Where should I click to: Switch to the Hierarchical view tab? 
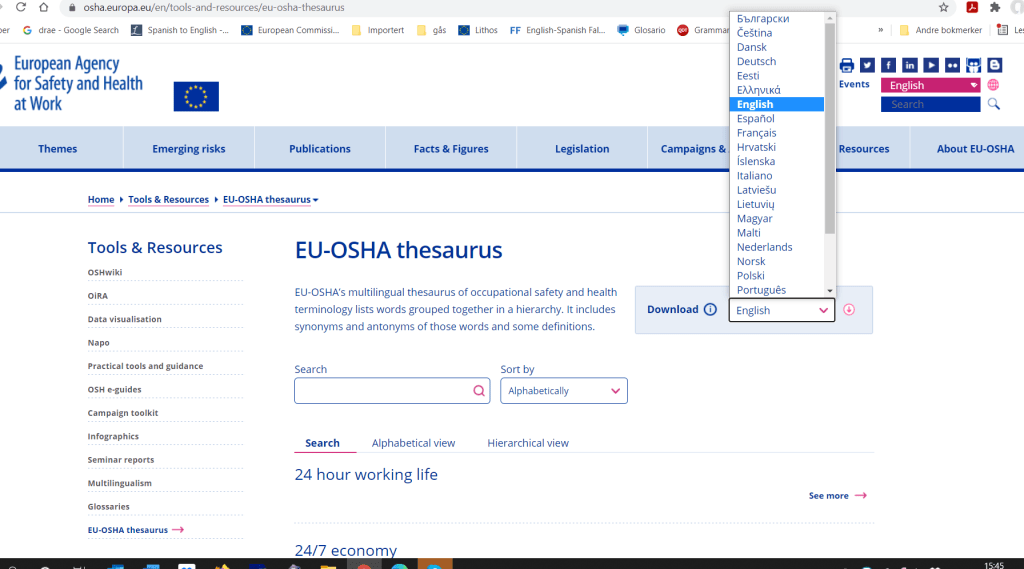527,443
